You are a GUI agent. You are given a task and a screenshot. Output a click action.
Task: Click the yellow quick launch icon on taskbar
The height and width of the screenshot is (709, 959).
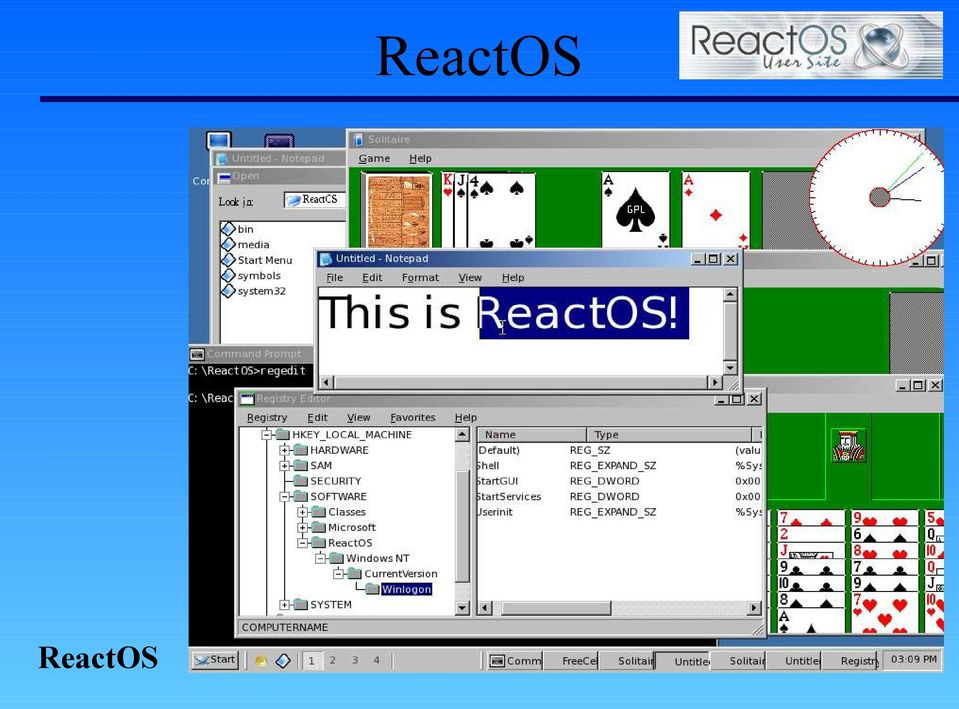tap(261, 661)
